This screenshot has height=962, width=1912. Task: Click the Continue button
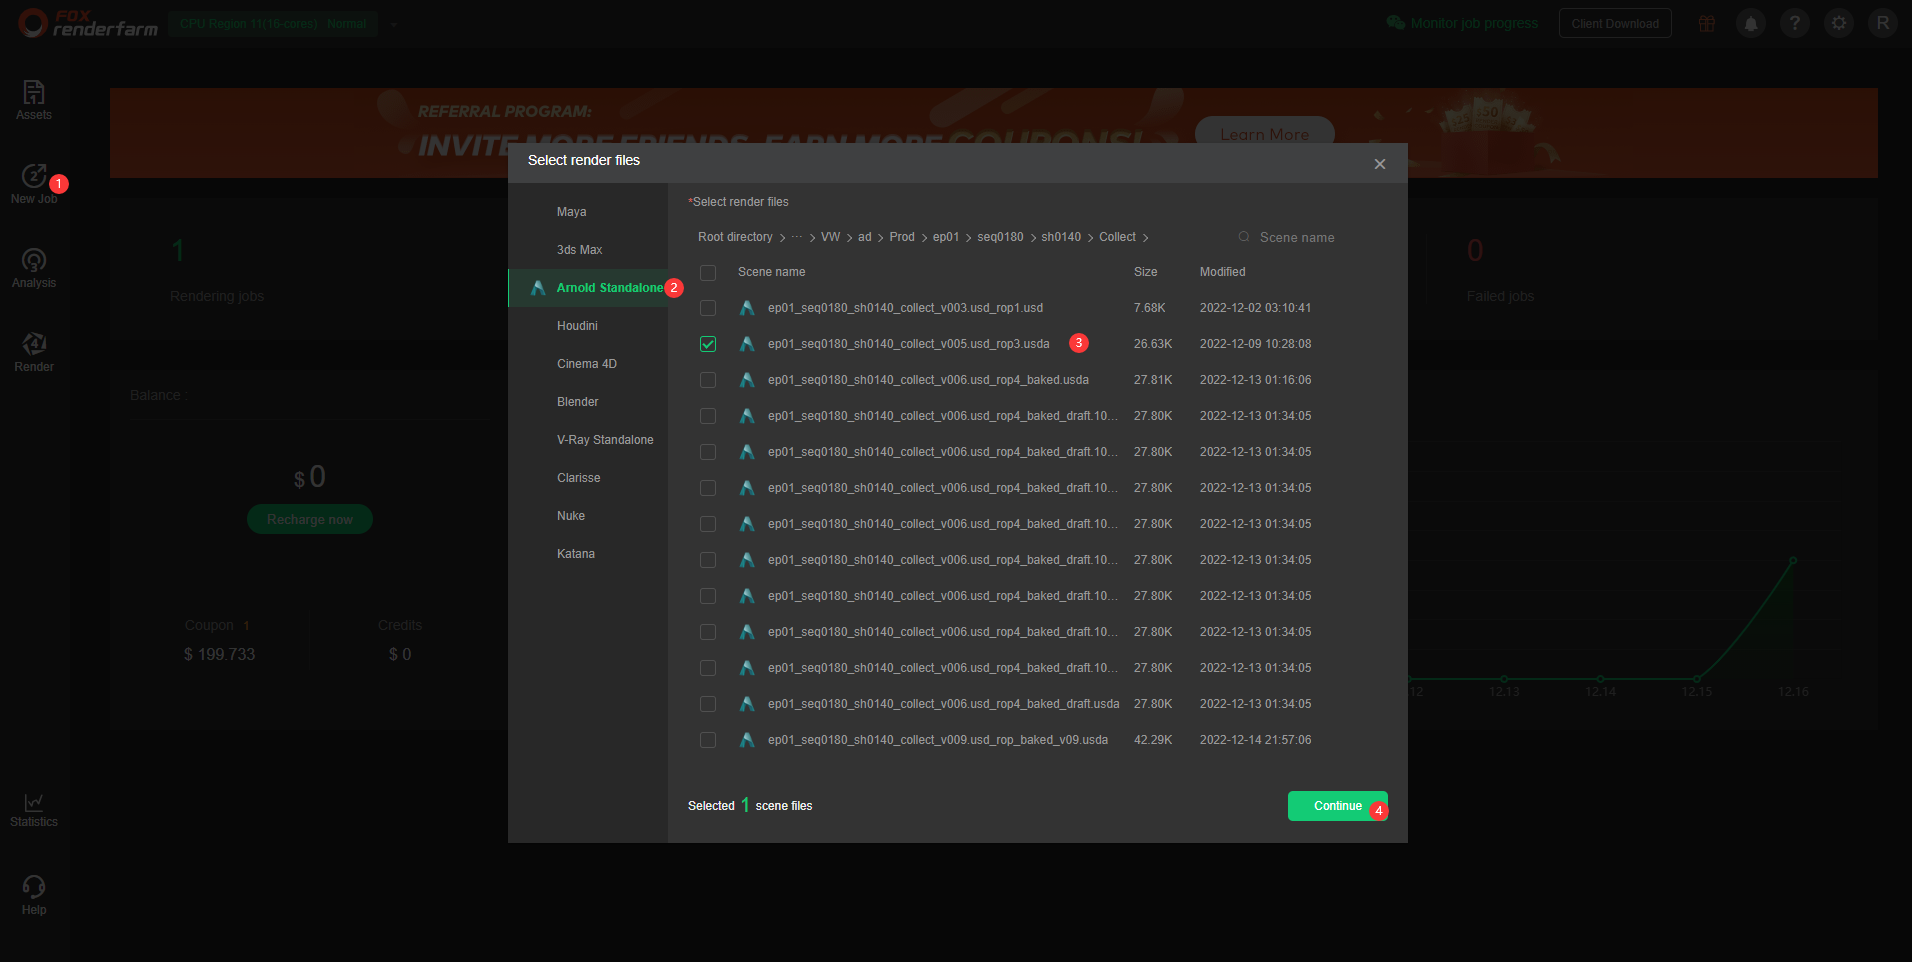point(1337,806)
